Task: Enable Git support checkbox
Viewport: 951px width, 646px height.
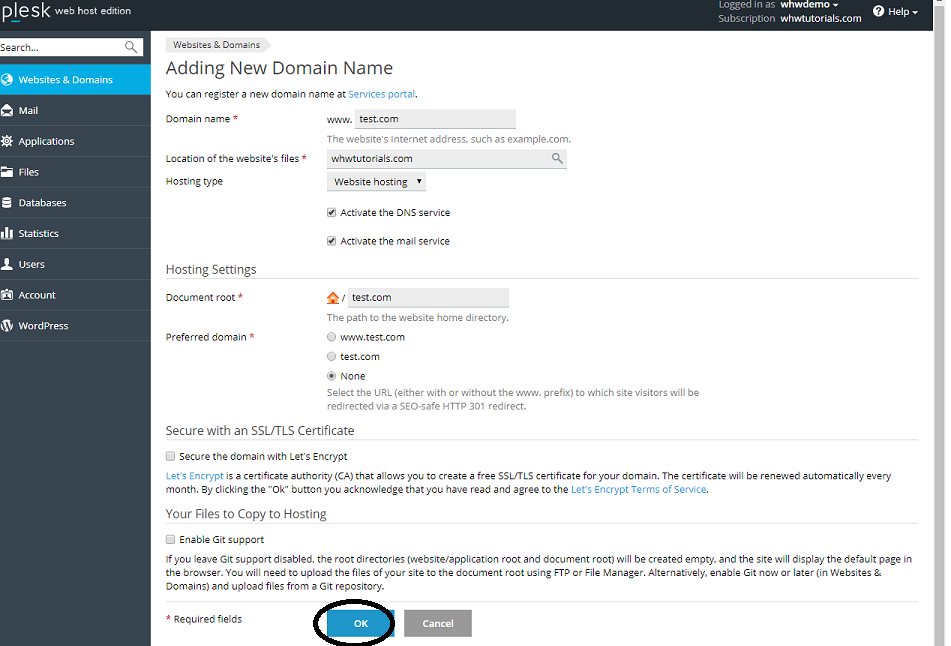Action: [x=170, y=537]
